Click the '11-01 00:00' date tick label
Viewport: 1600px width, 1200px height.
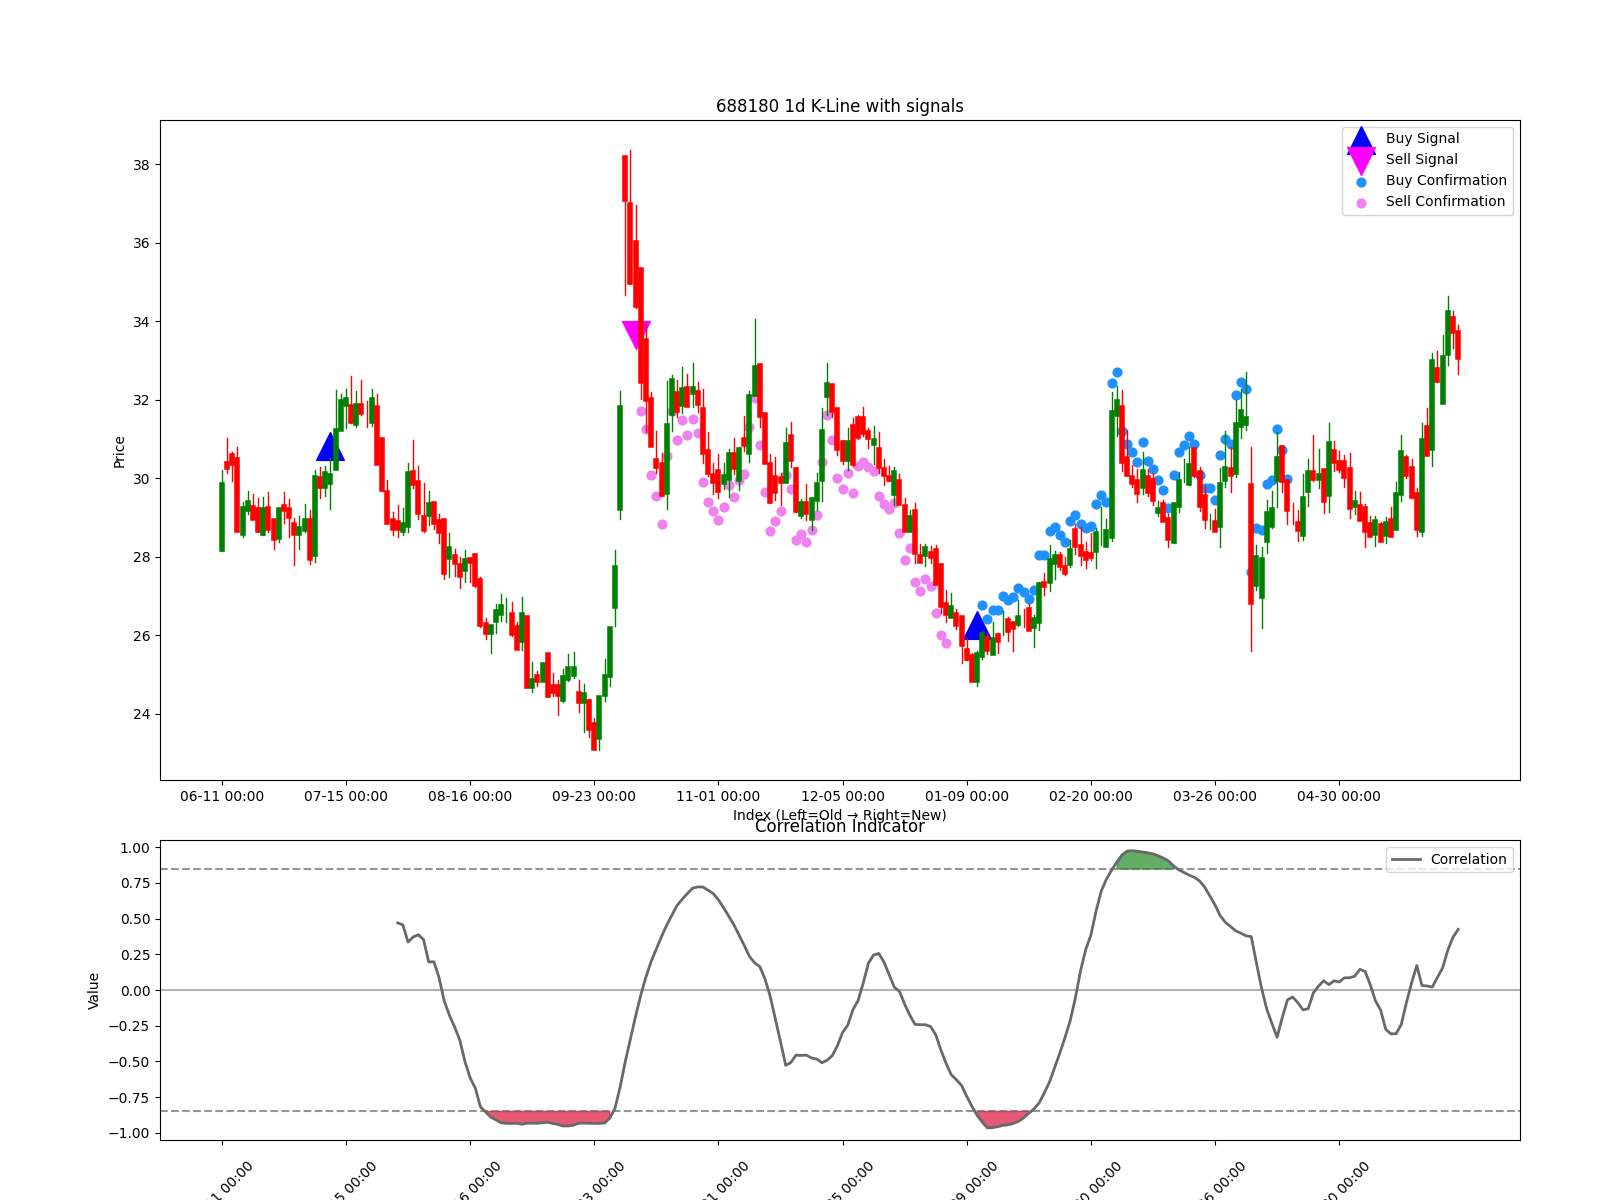718,796
